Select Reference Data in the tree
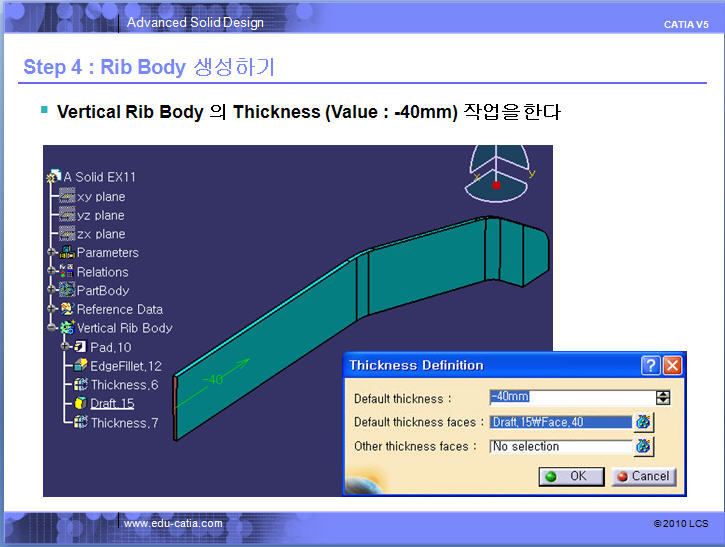 click(119, 310)
